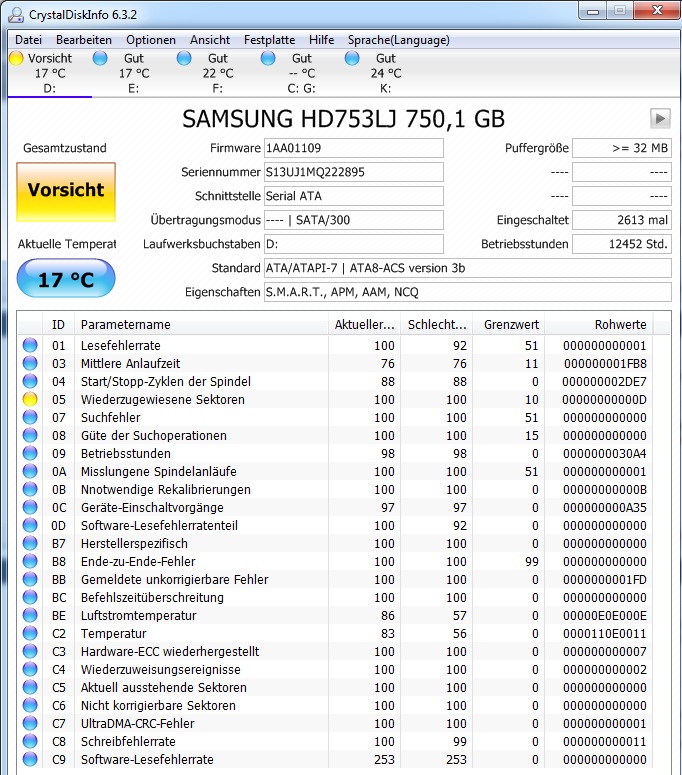Click the status dot for UltraDMA-CRC-Fehler
Viewport: 682px width, 775px height.
(30, 723)
